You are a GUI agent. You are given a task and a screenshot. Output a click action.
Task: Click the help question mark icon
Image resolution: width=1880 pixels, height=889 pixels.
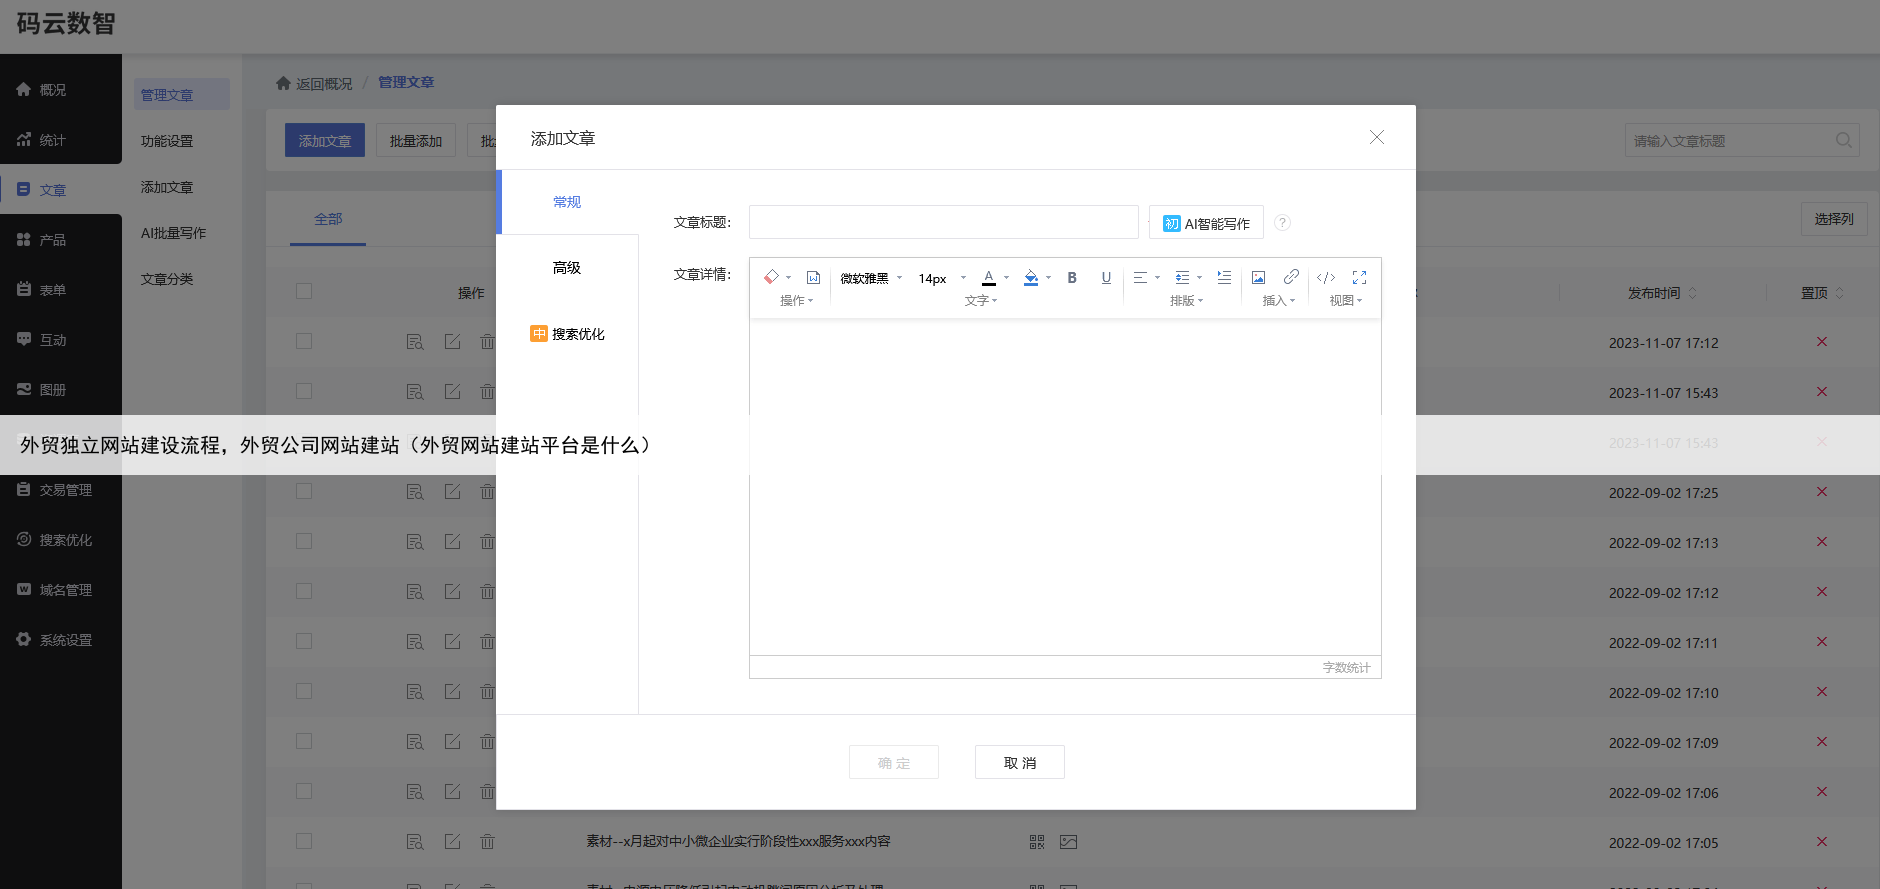point(1282,223)
